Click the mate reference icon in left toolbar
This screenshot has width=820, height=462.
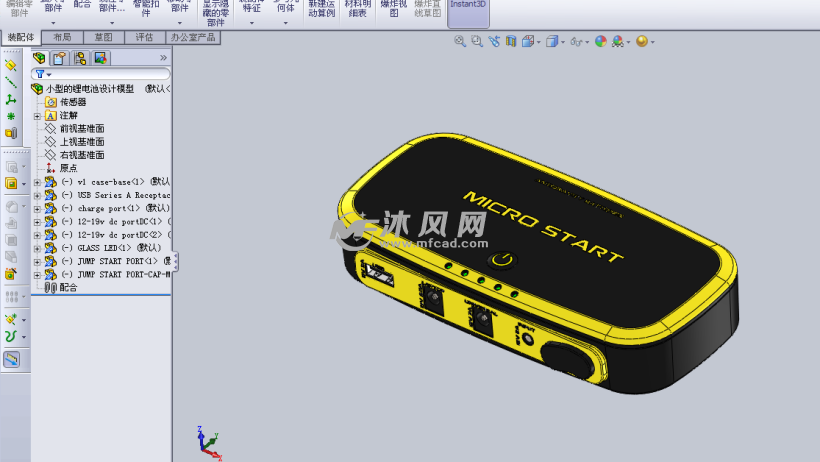11,133
